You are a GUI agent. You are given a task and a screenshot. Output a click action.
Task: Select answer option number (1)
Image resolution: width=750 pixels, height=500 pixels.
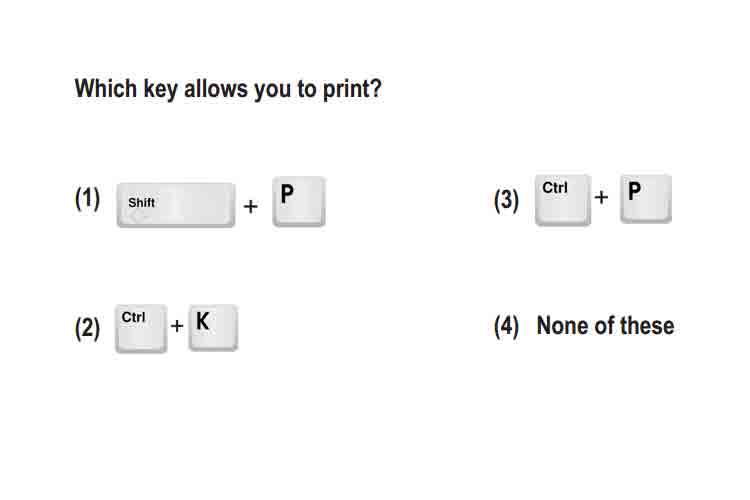coord(88,199)
